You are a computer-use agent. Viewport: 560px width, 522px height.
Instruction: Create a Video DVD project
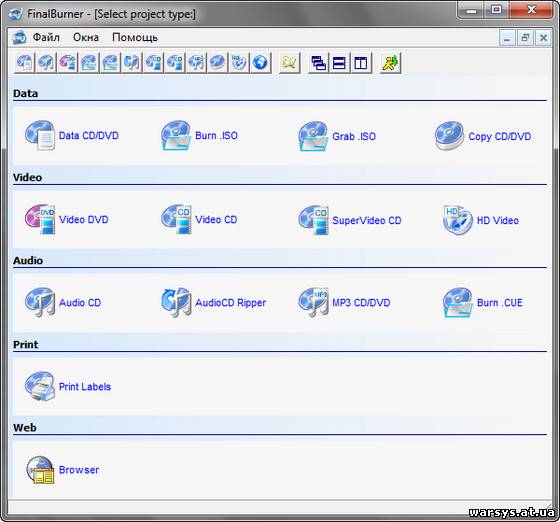click(67, 219)
